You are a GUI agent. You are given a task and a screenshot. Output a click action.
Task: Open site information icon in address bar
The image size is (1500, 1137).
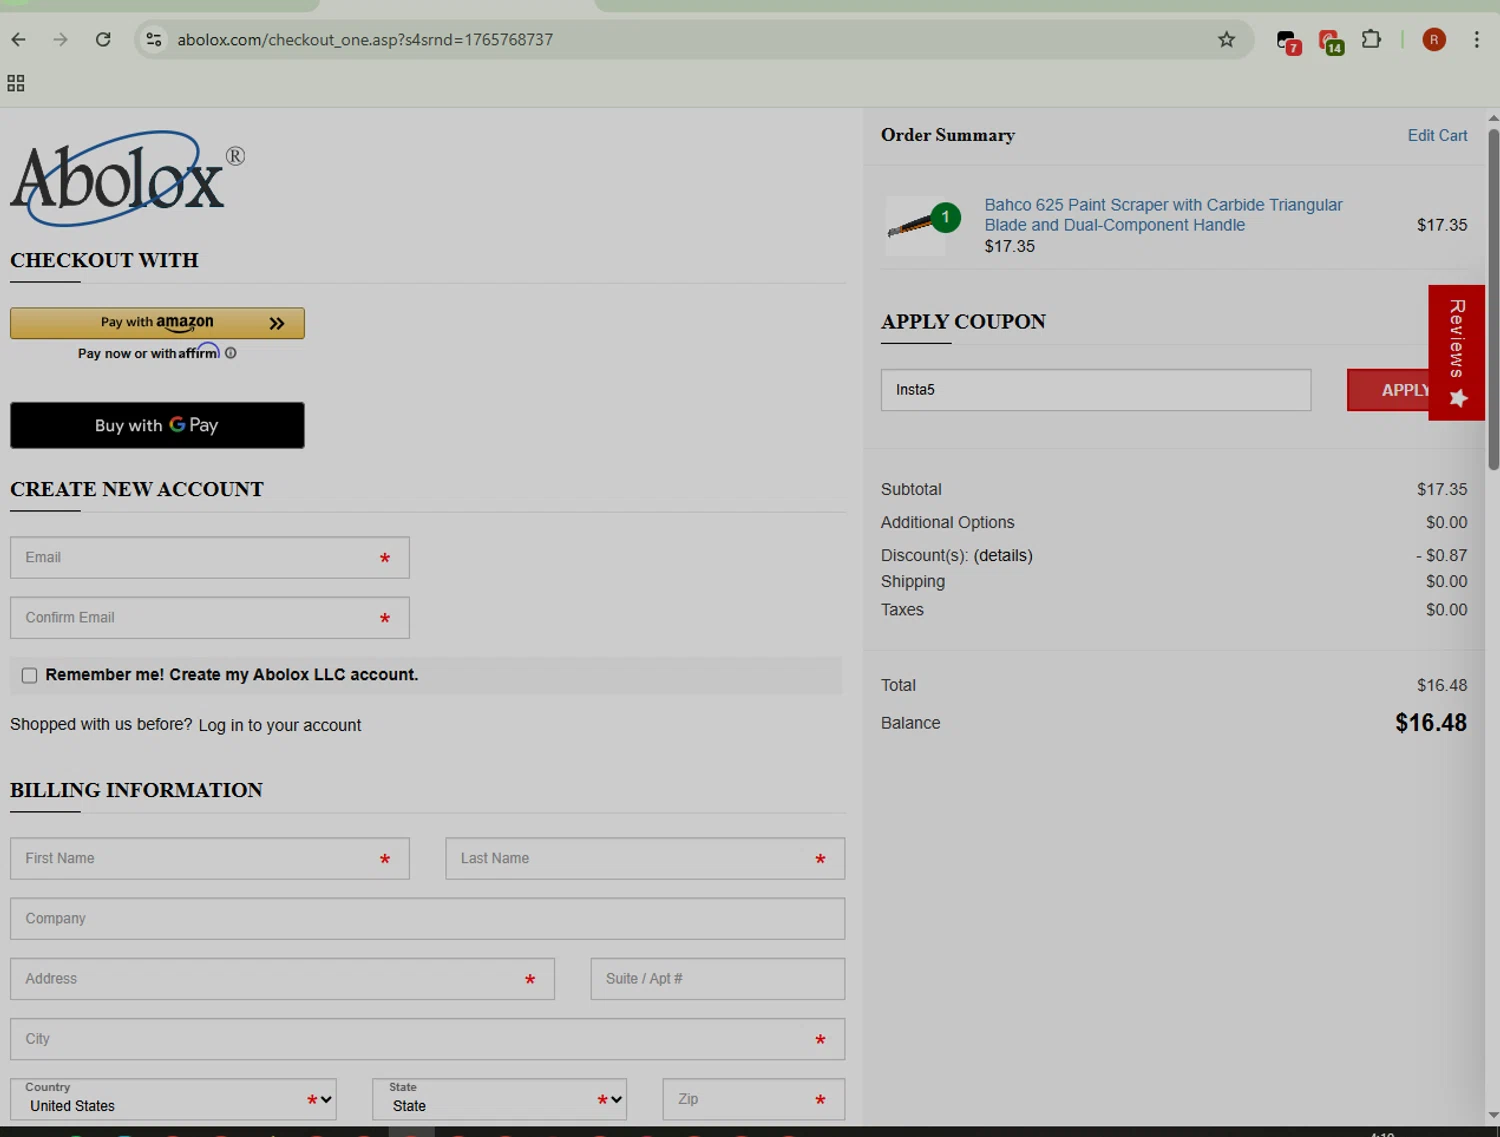click(x=154, y=40)
